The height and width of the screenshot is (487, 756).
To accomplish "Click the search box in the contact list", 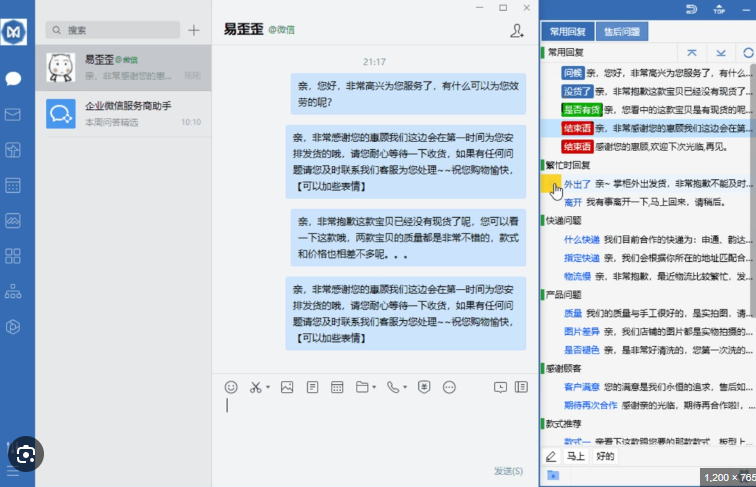I will (113, 30).
